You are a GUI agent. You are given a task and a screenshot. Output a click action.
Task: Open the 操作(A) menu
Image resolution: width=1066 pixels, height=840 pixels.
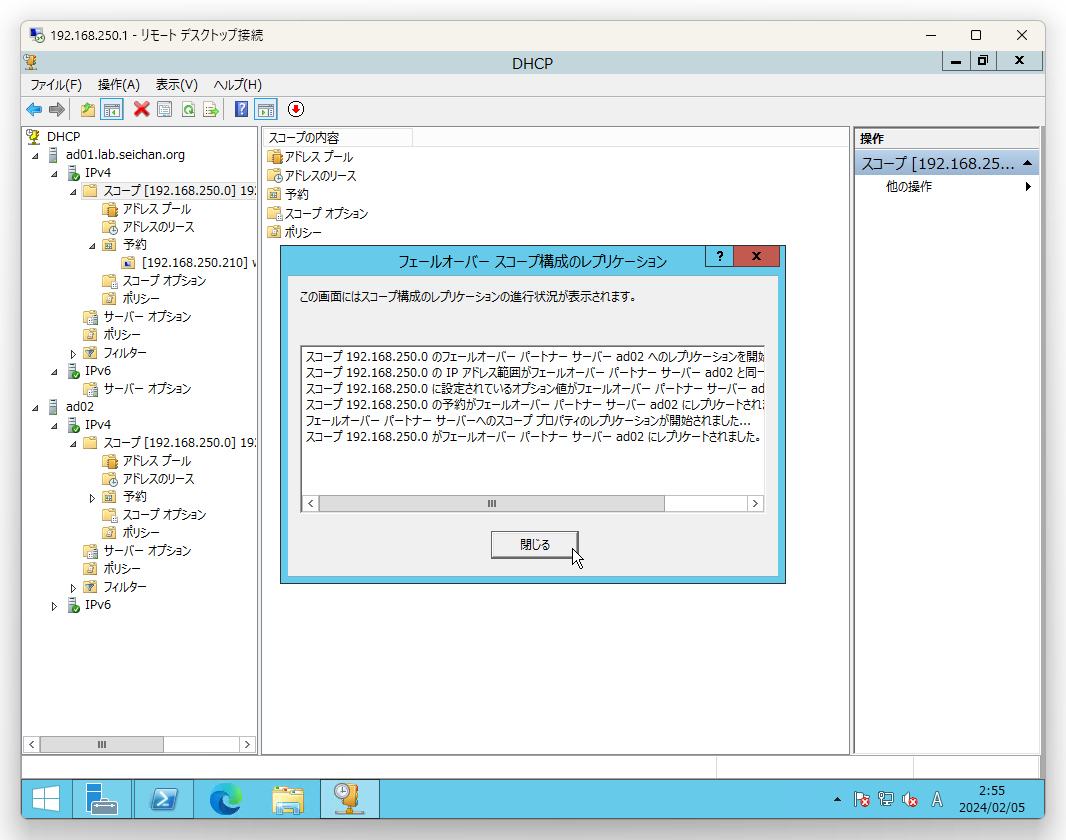[119, 84]
